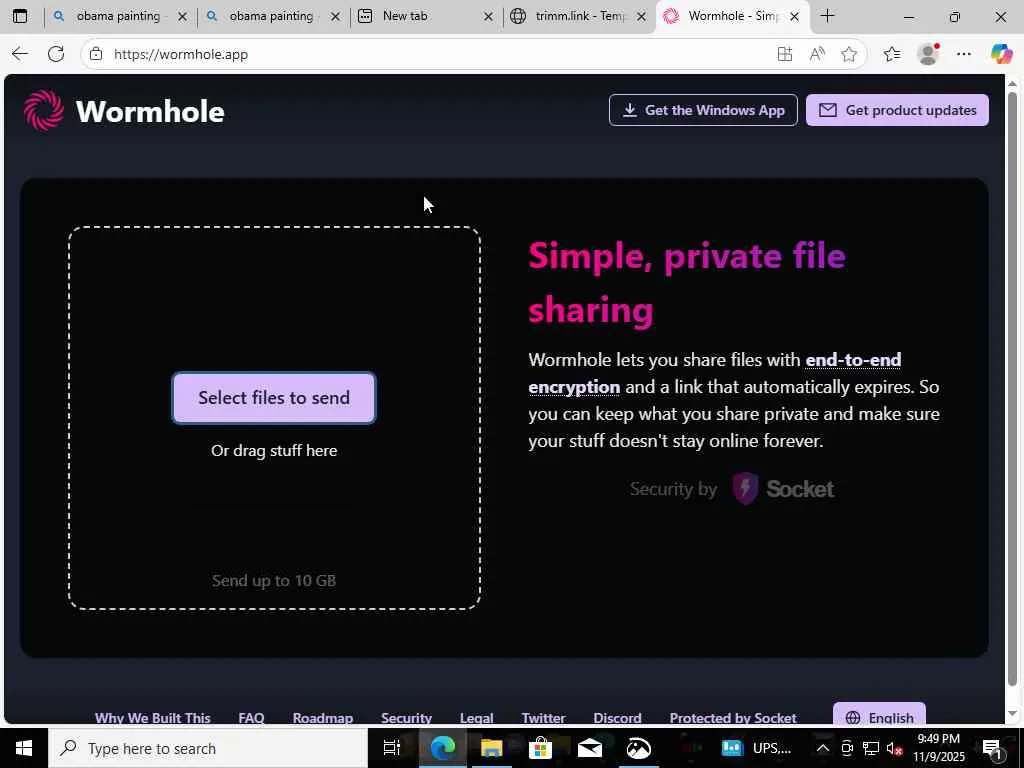Click the Get the Windows App button
1024x768 pixels.
[703, 110]
